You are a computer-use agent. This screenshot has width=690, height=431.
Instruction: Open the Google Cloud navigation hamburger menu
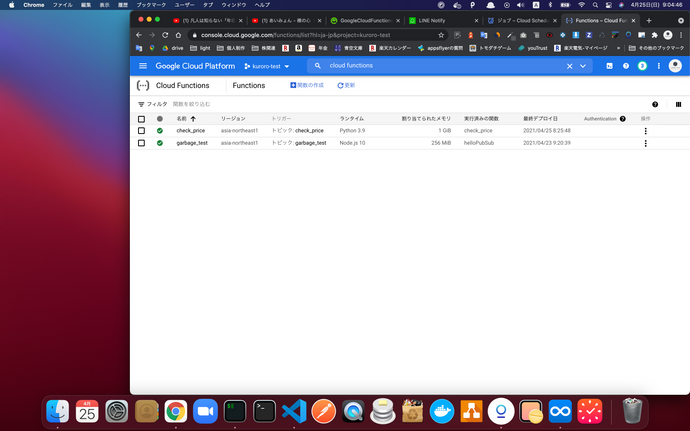pos(141,66)
